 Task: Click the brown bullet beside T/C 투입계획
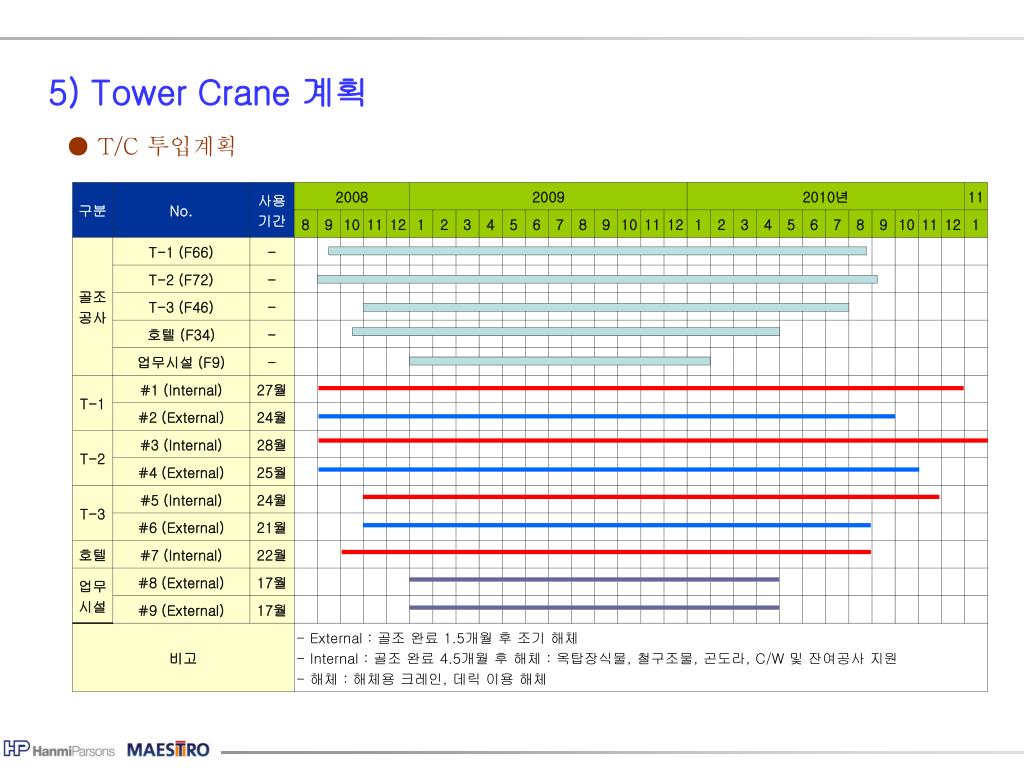tap(78, 146)
